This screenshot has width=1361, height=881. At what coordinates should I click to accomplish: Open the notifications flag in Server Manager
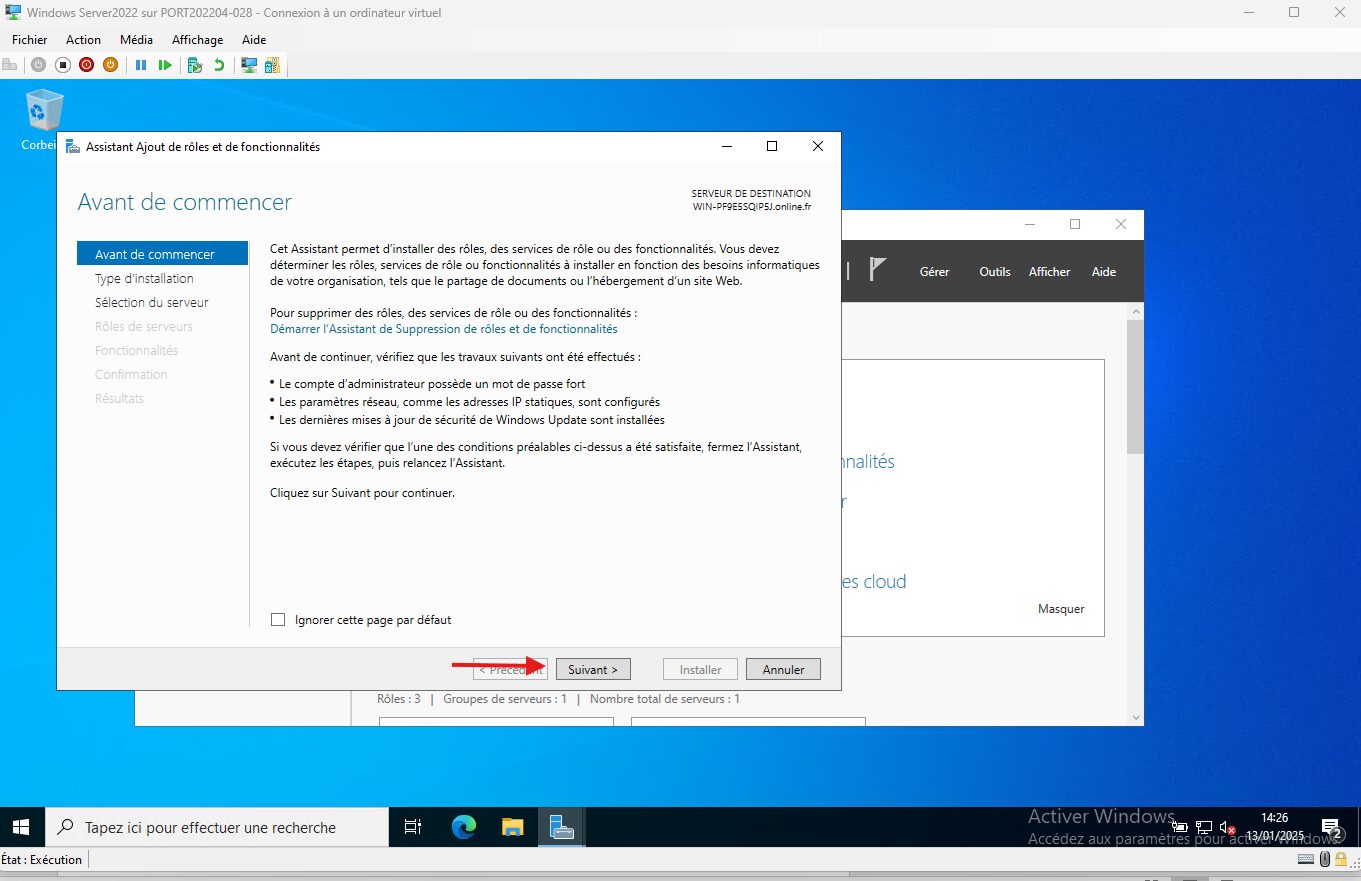(x=877, y=270)
